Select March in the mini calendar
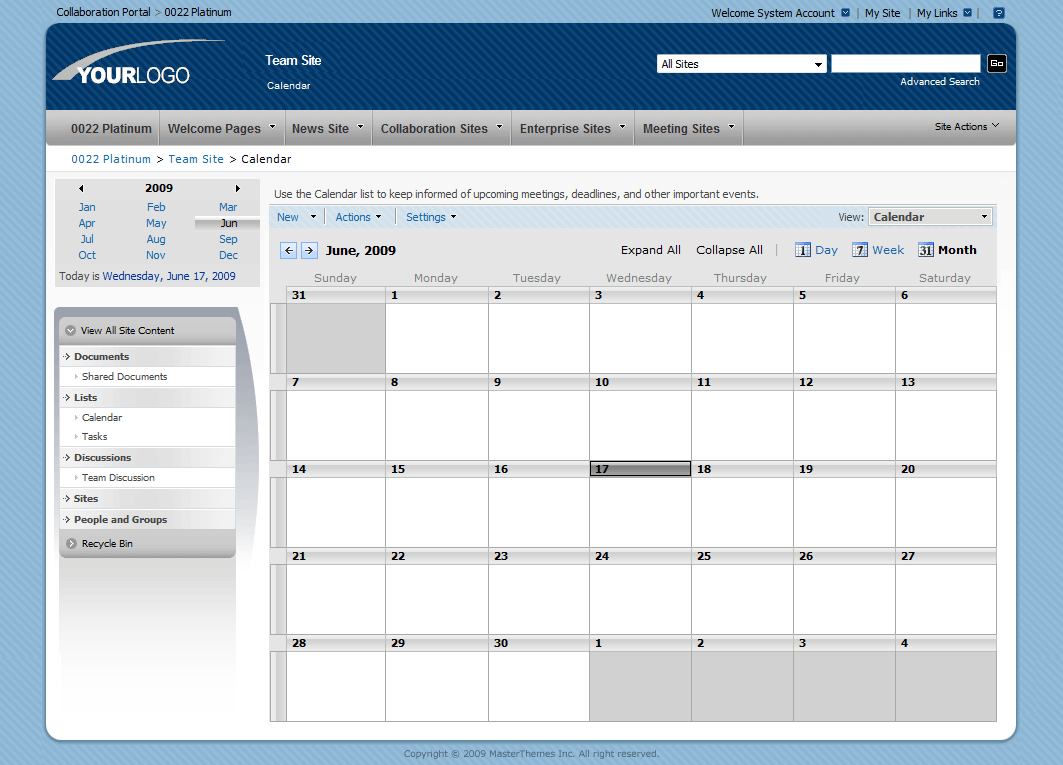This screenshot has width=1063, height=765. (227, 207)
